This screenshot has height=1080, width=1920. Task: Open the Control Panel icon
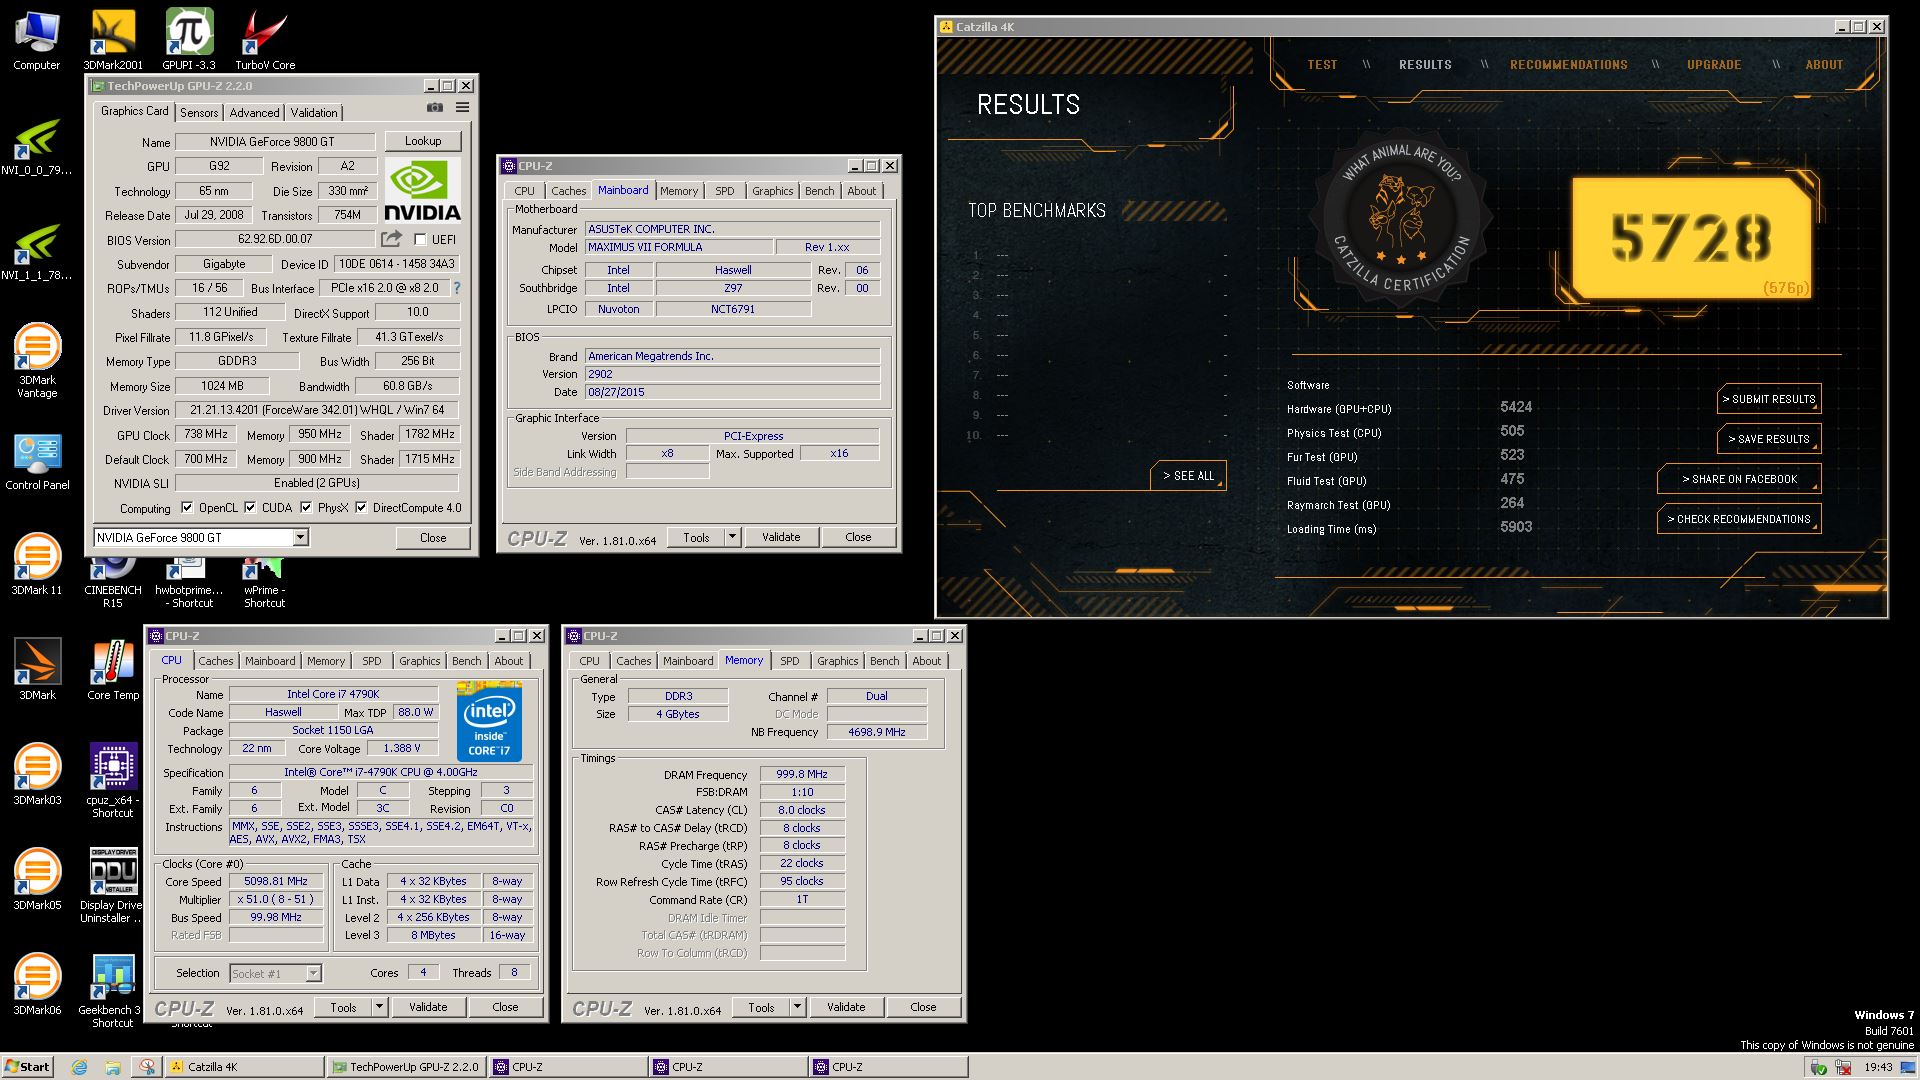point(37,462)
